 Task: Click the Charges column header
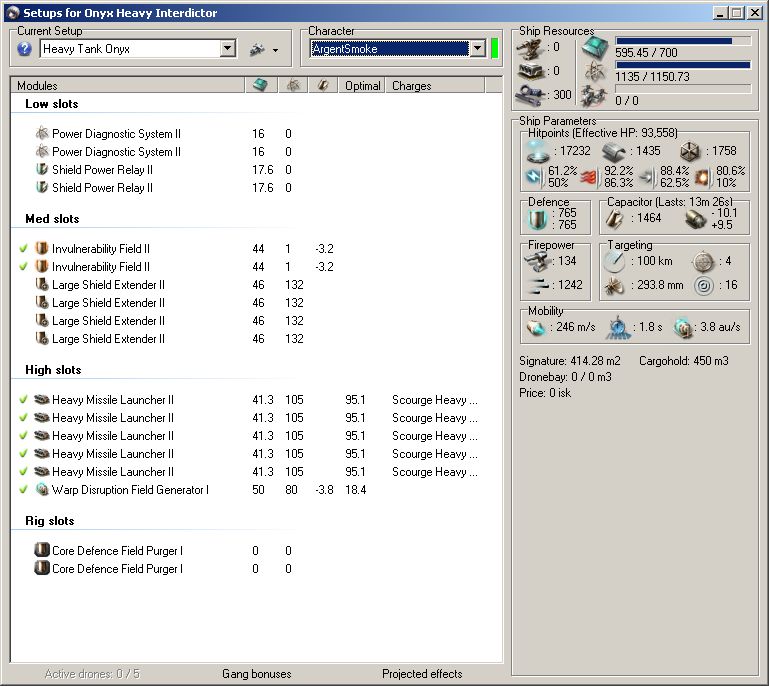coord(436,85)
